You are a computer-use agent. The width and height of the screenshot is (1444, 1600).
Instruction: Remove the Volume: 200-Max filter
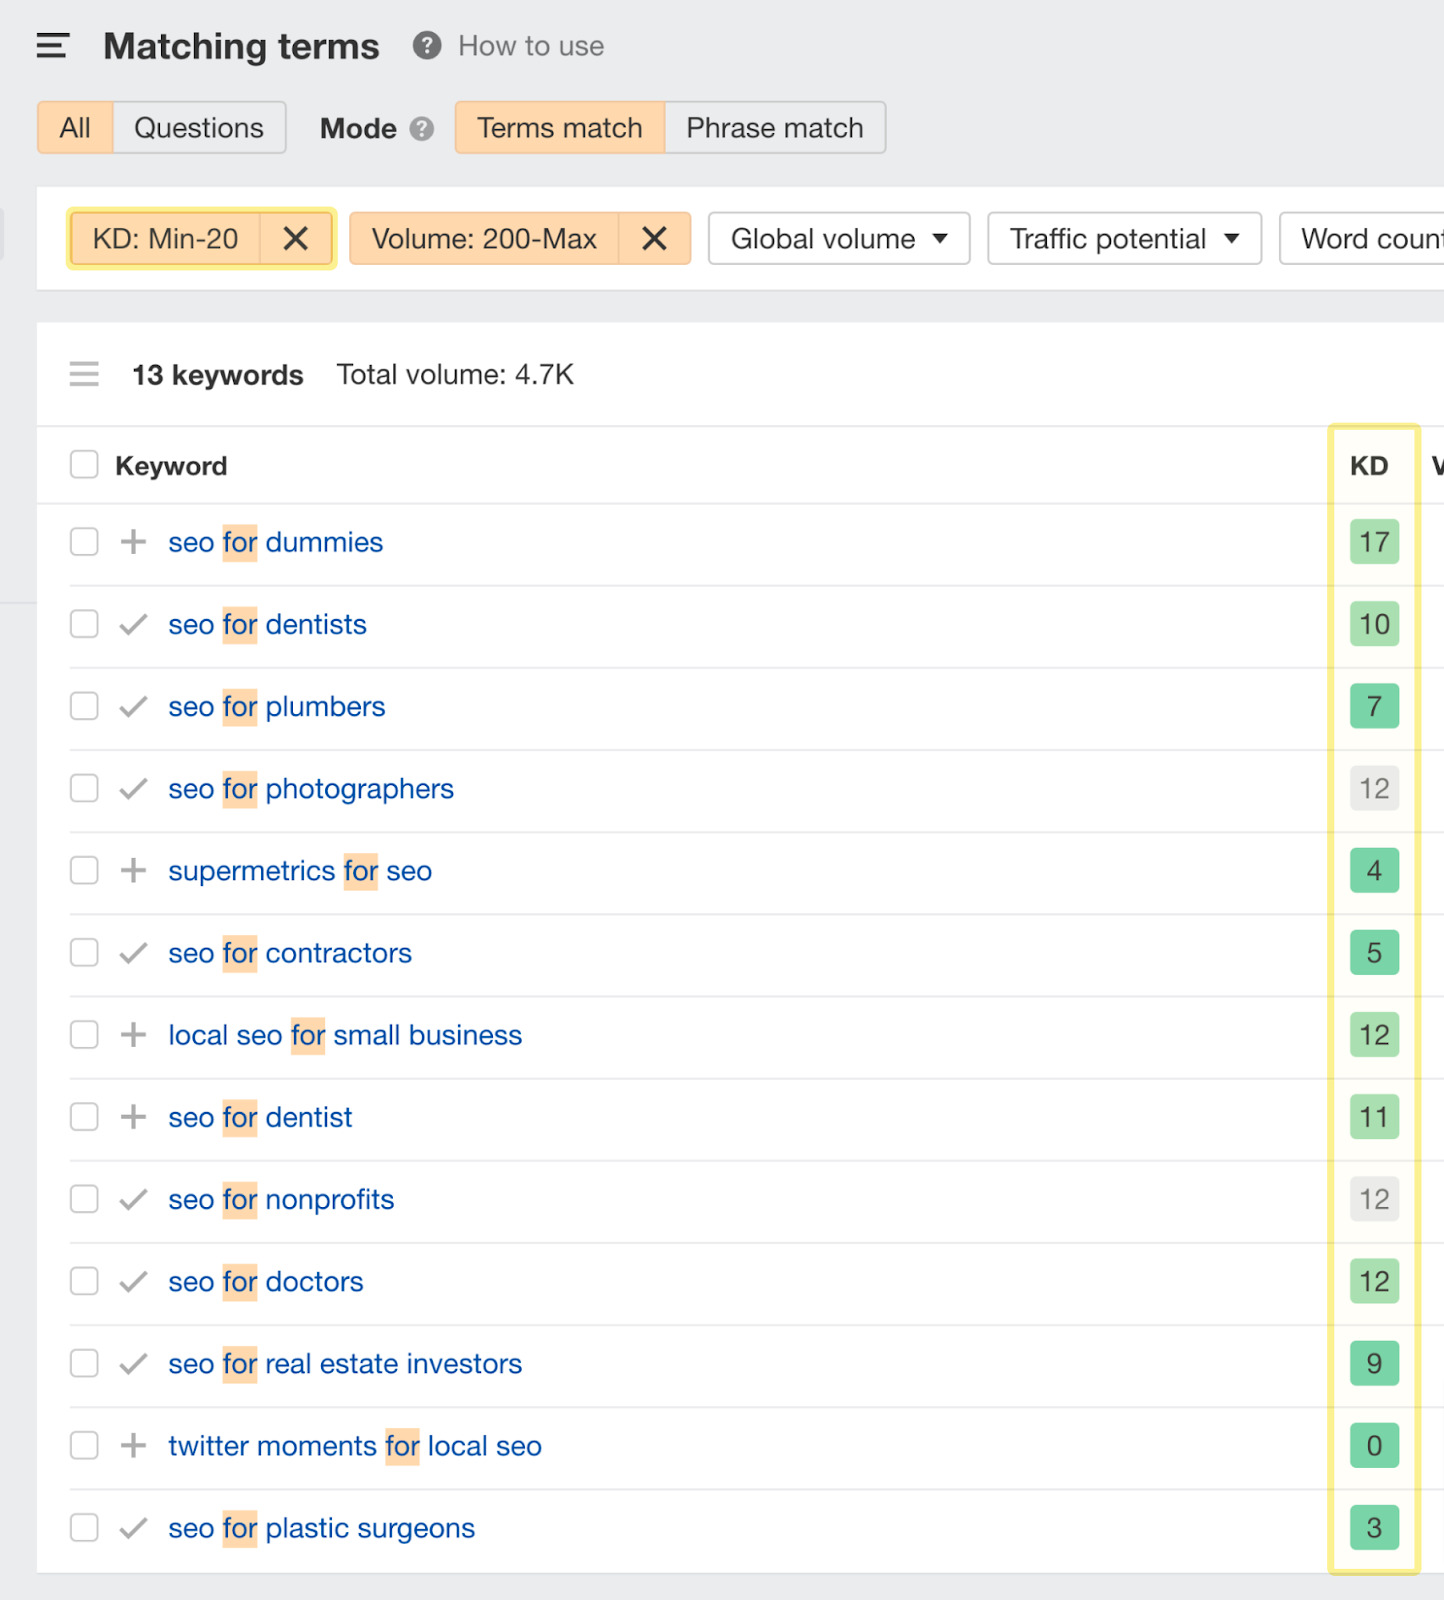[x=654, y=239]
